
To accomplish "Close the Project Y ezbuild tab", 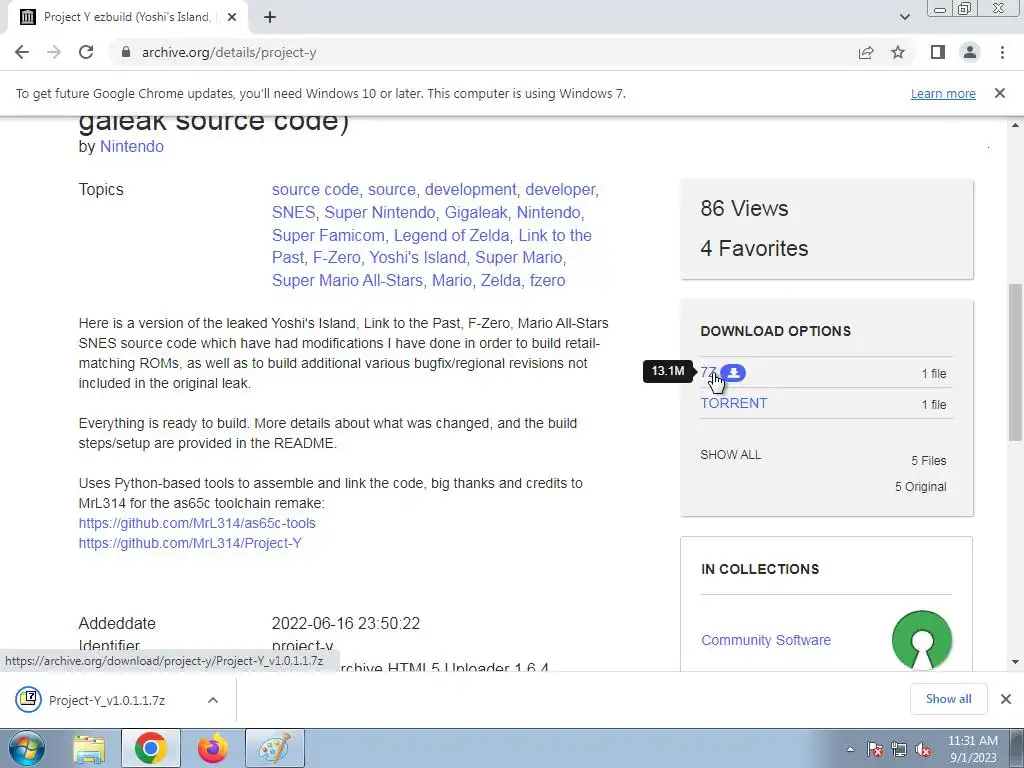I will tap(231, 17).
